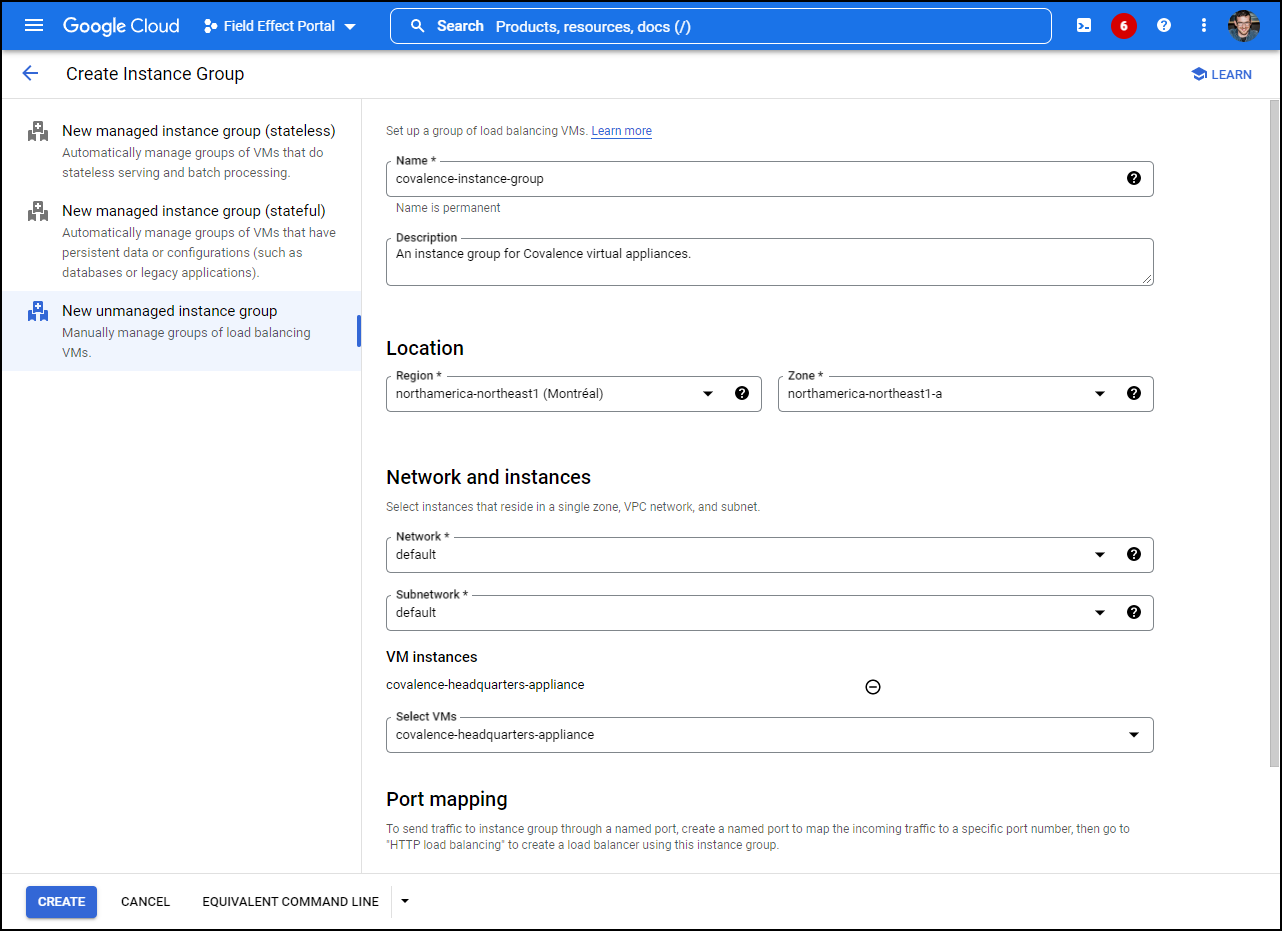Select New unmanaged instance group
The image size is (1282, 931).
click(182, 331)
